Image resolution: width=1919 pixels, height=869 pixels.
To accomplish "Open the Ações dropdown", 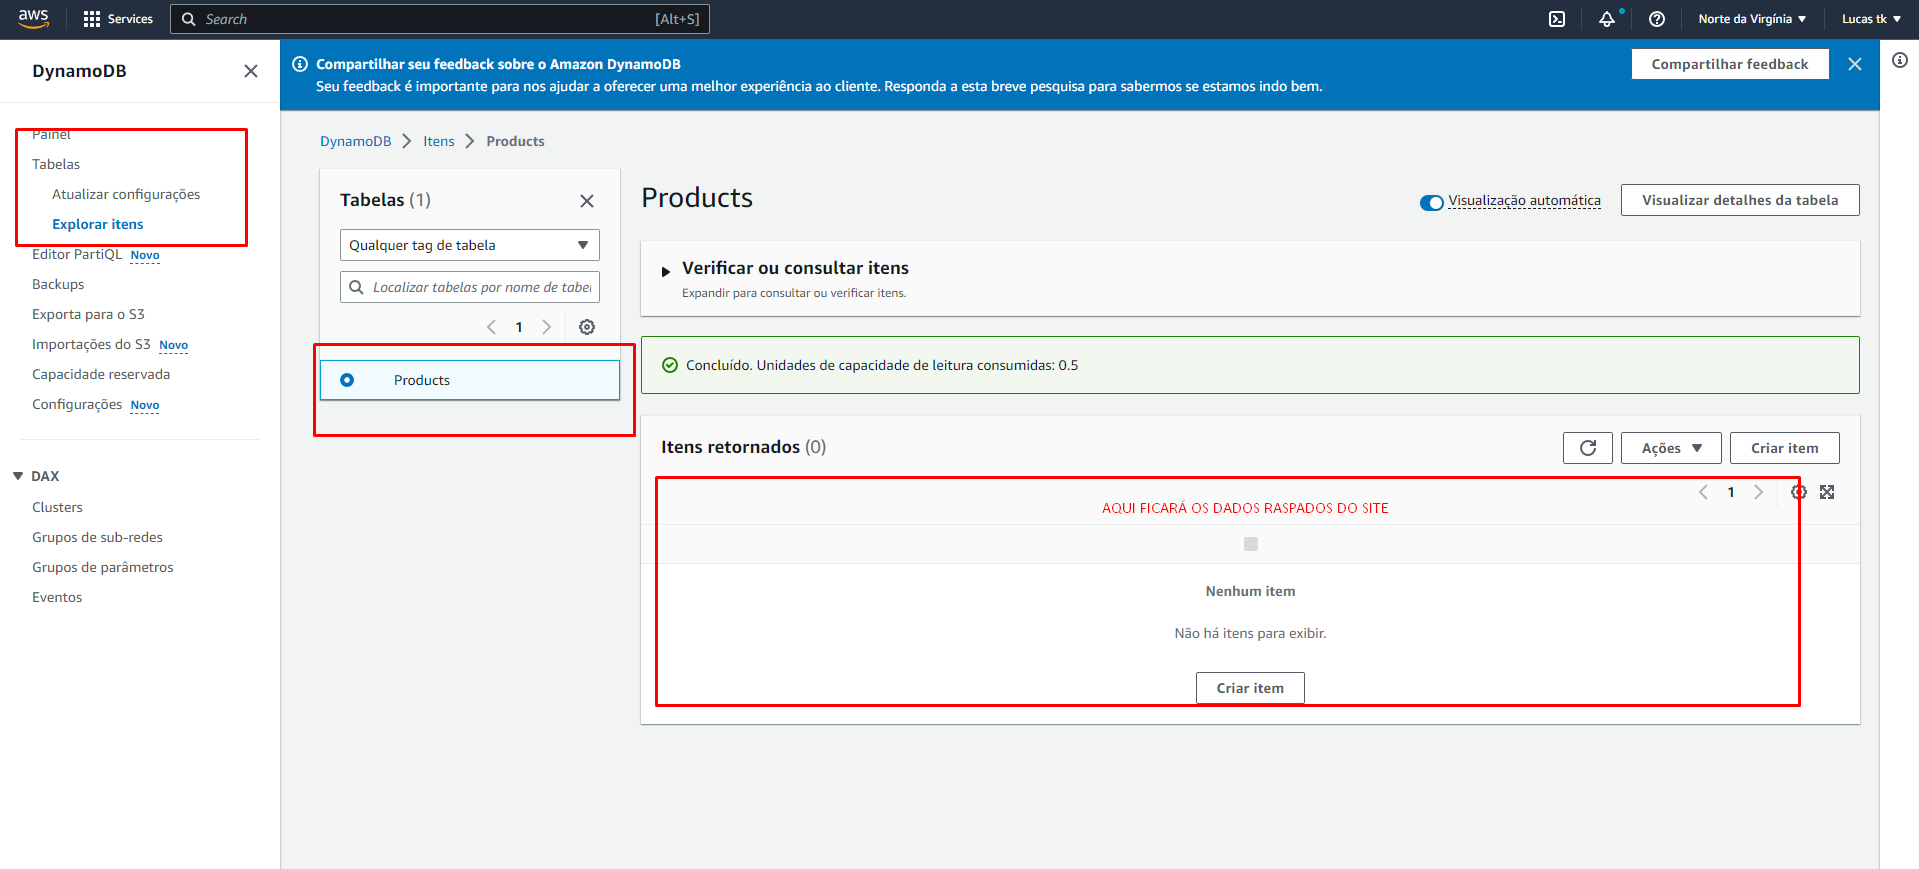I will coord(1671,448).
